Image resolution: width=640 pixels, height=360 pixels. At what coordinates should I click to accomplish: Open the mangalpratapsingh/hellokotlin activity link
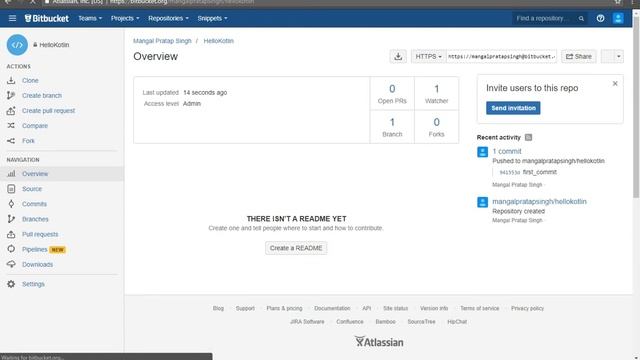coord(539,201)
